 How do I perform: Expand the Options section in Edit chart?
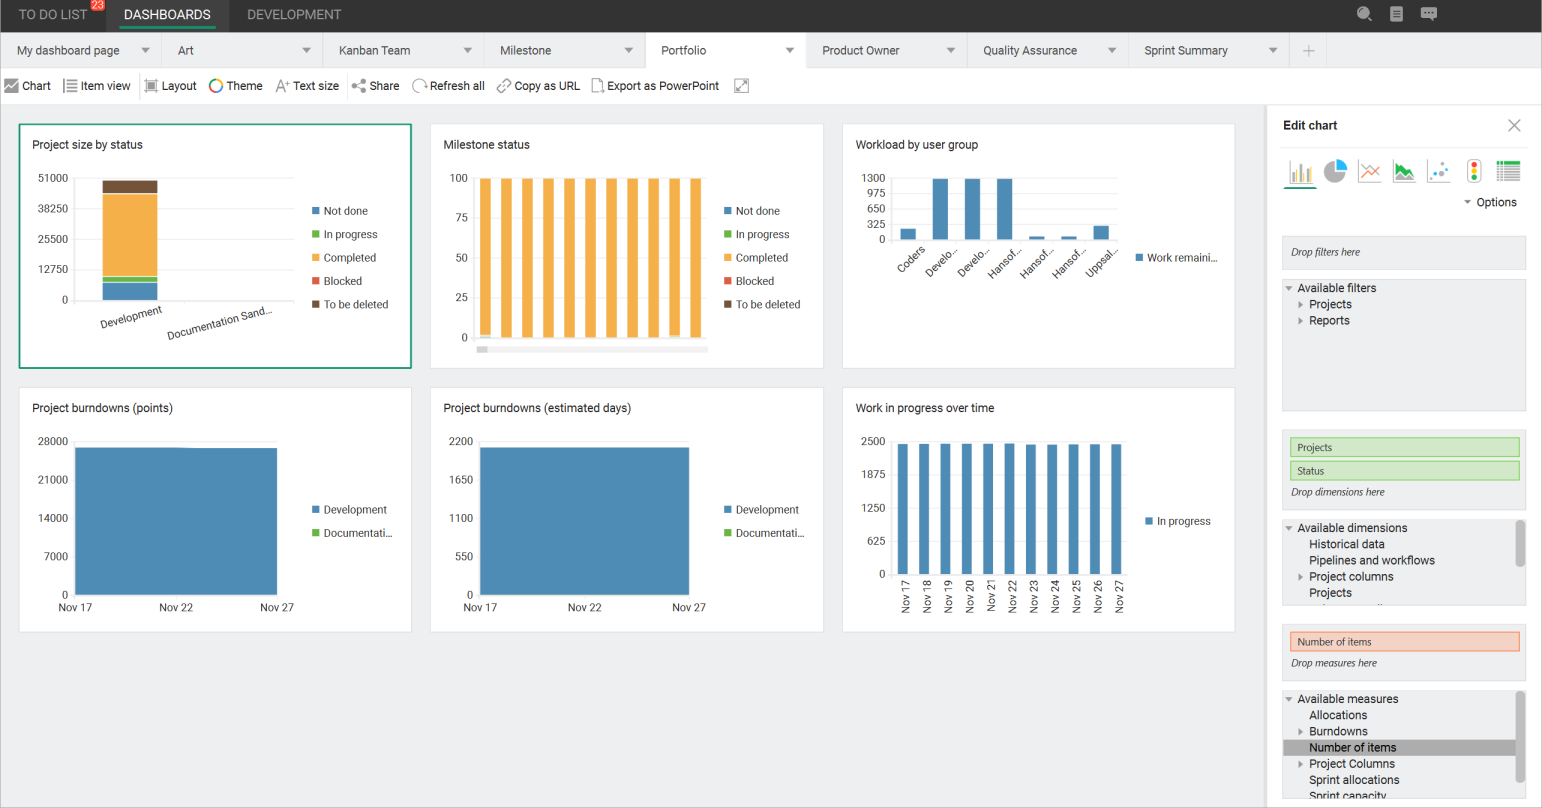(1490, 202)
